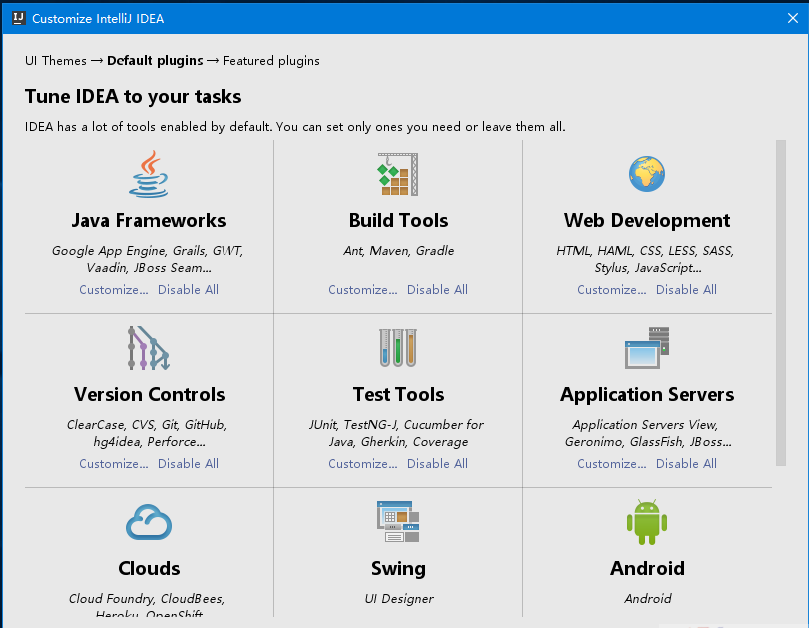This screenshot has height=628, width=809.
Task: Click the 'Tune IDEA to your tasks' title
Action: pyautogui.click(x=133, y=96)
